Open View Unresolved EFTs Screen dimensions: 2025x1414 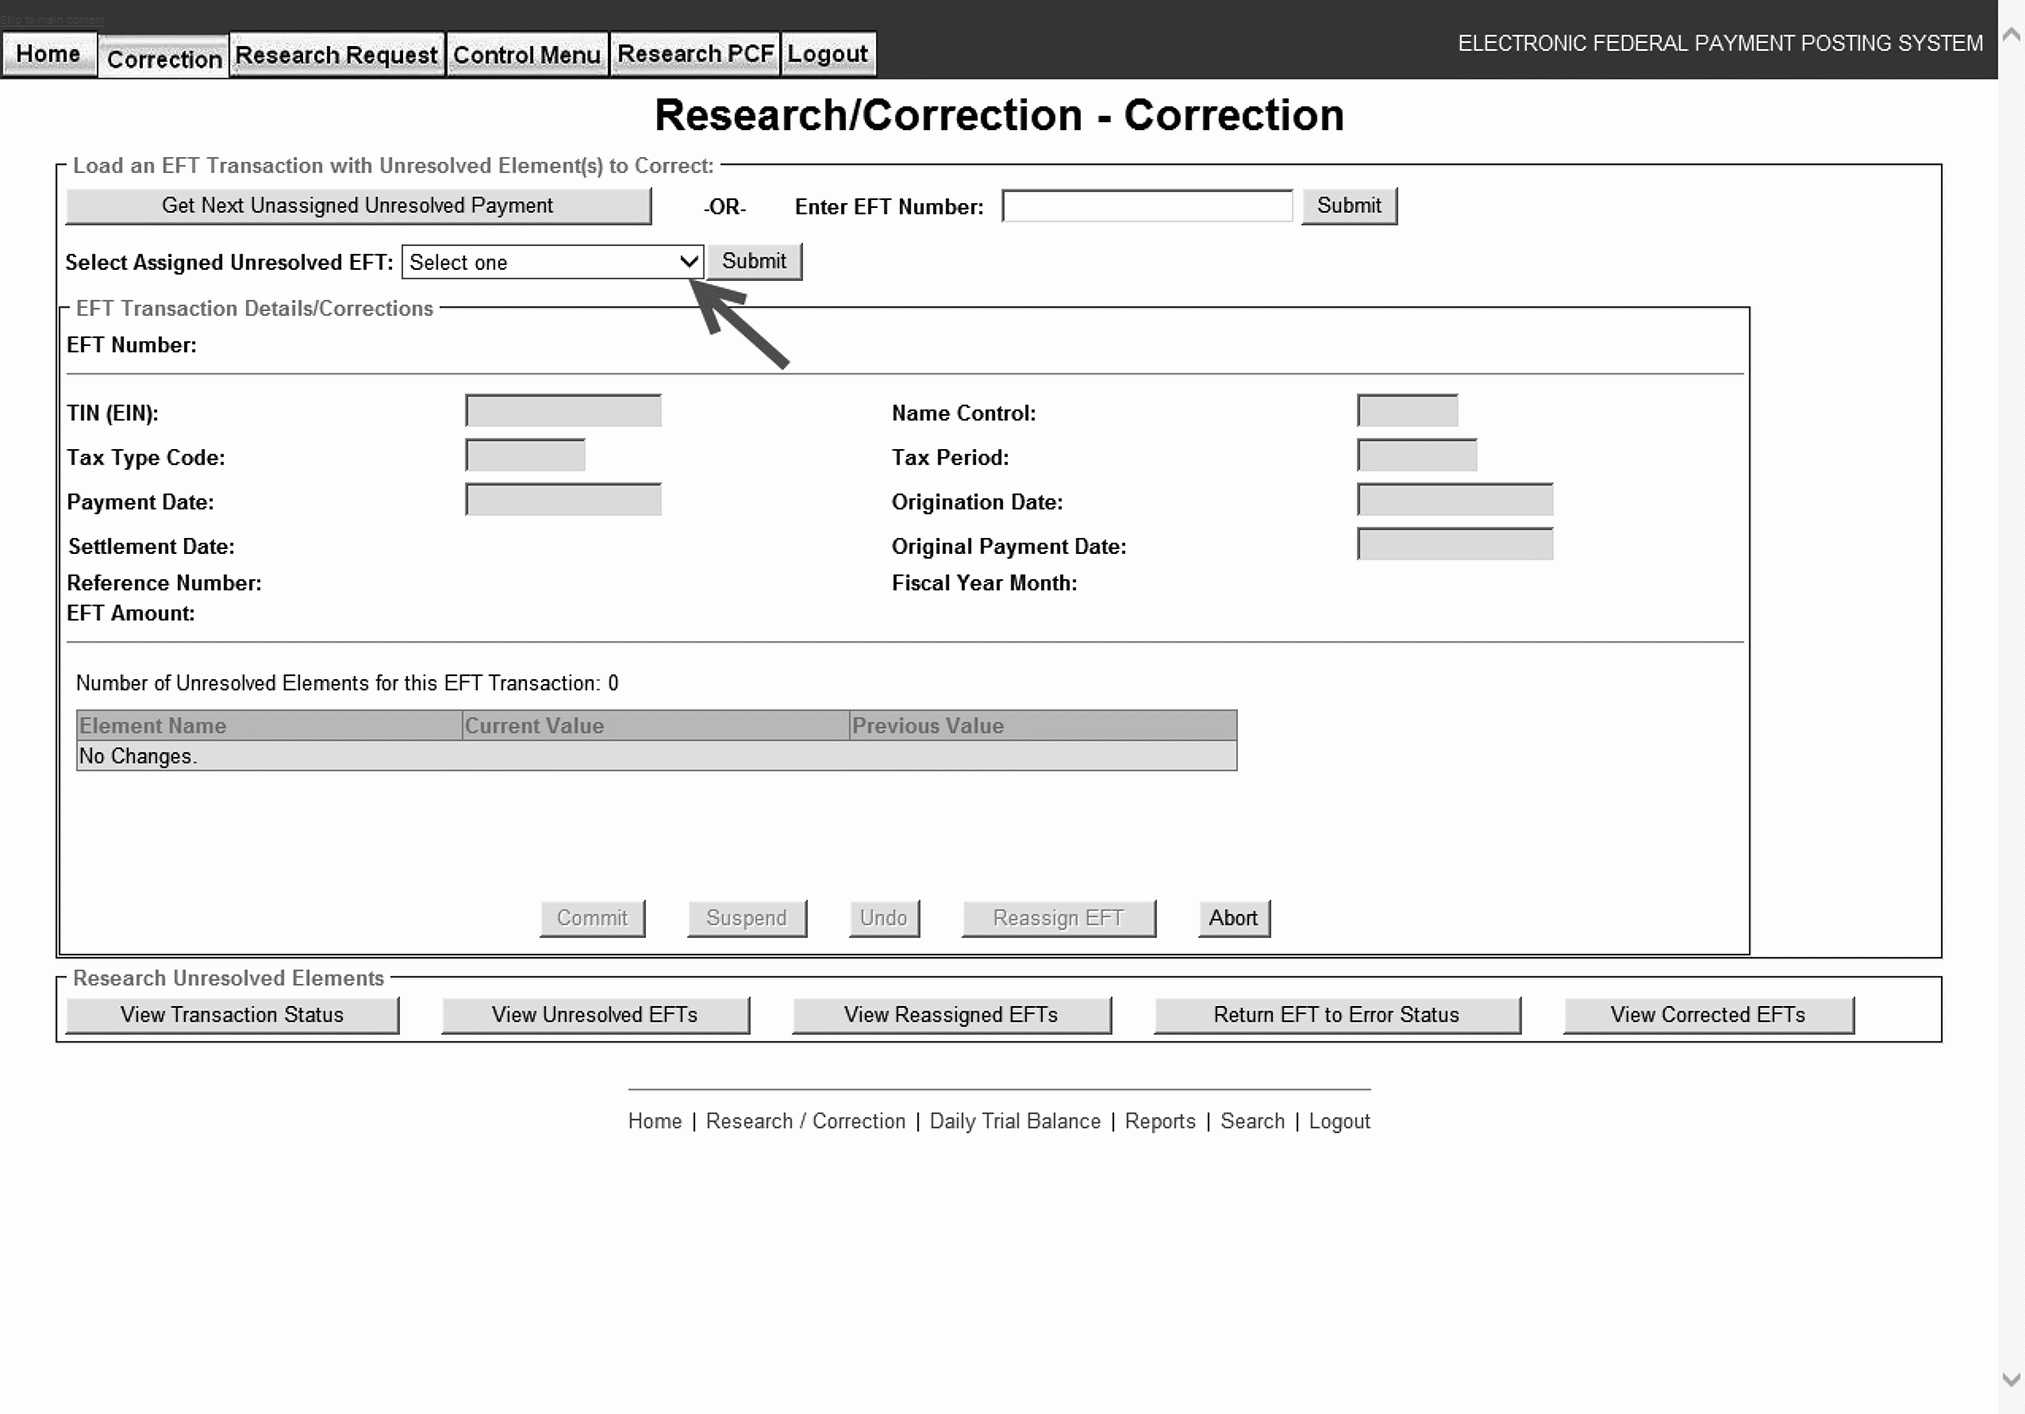[x=594, y=1015]
